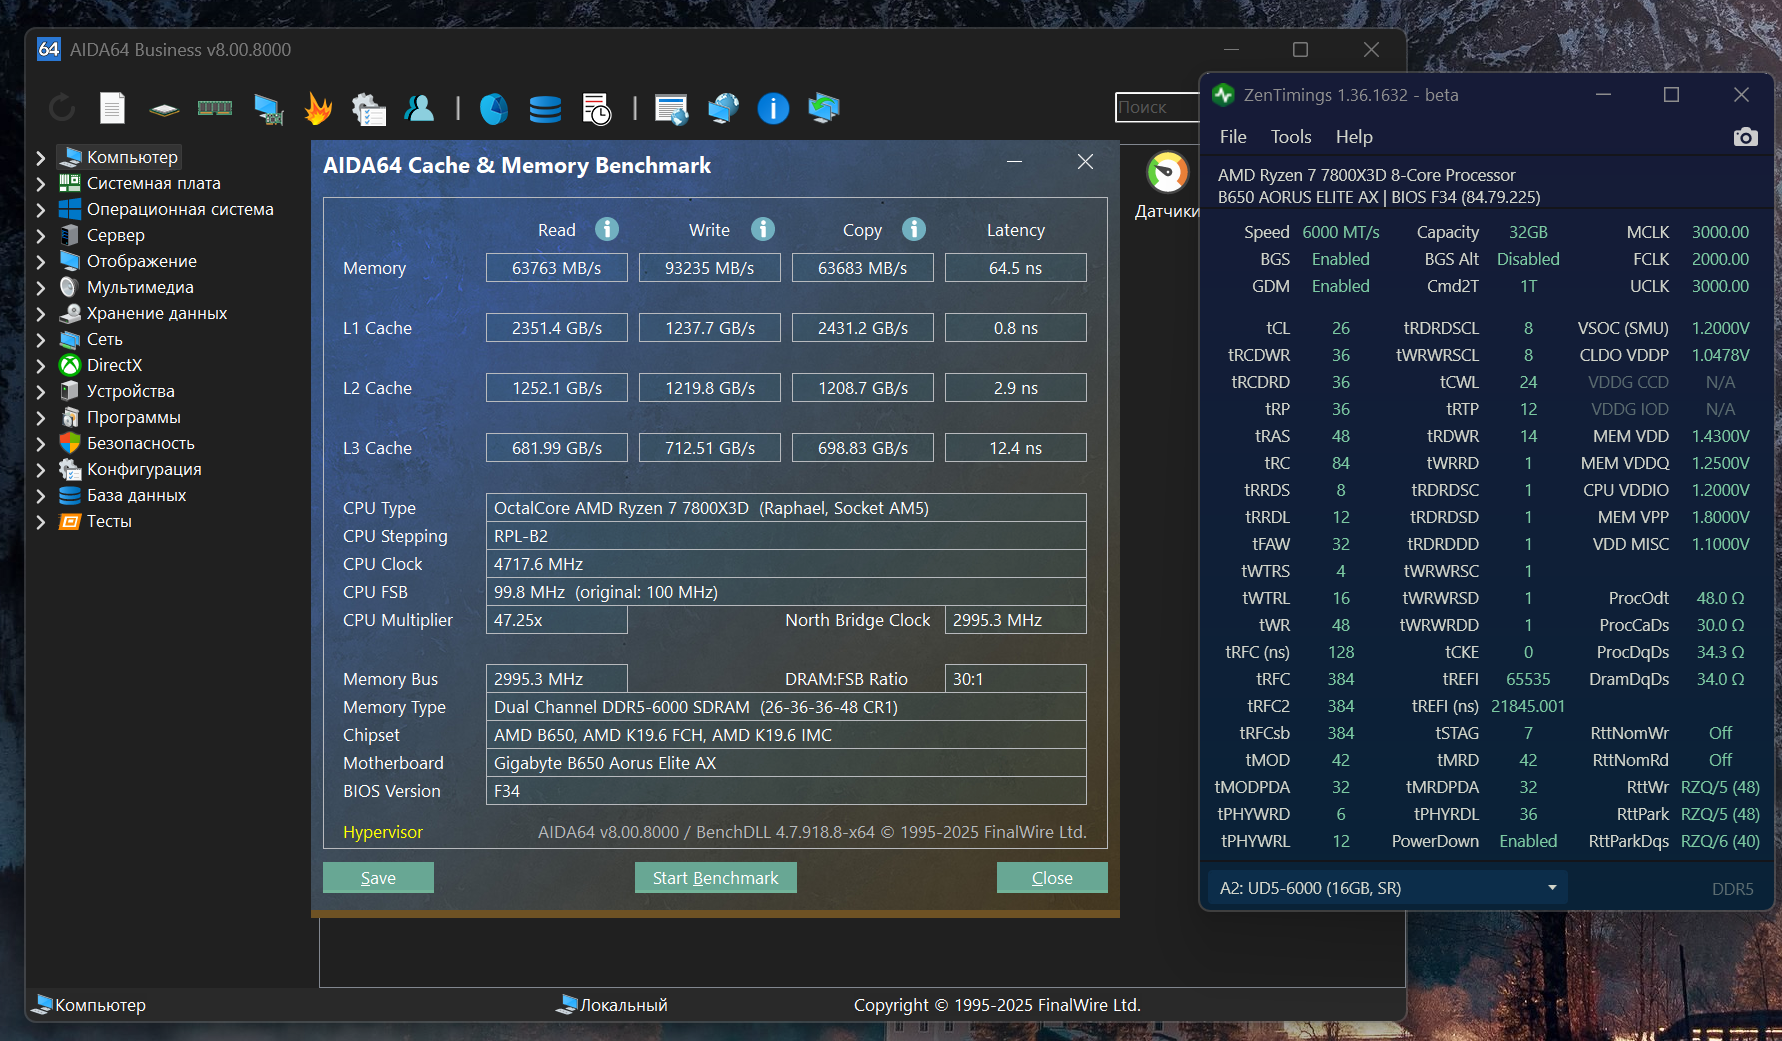Screen dimensions: 1782x1041
Task: Click Компьютер in the AIDA64 status bar
Action: click(100, 1005)
